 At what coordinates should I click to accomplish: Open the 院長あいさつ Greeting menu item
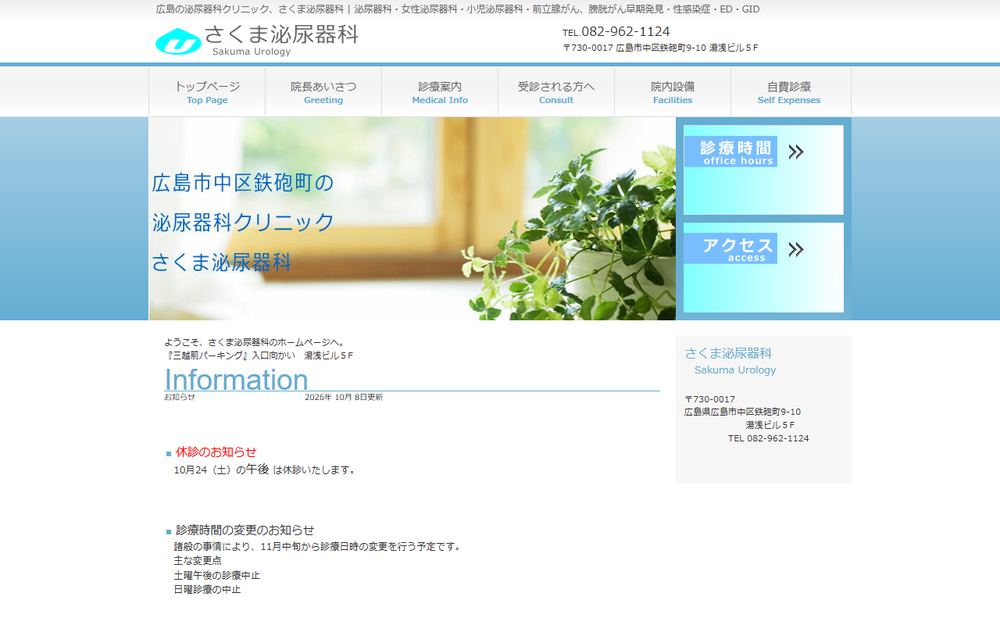tap(323, 92)
